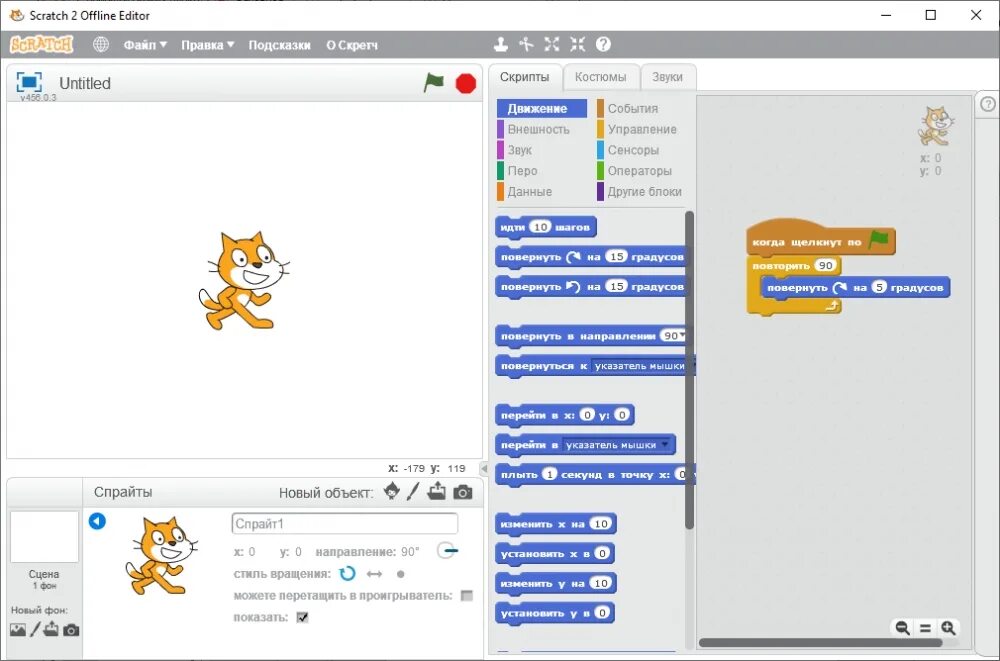
Task: Click О Скретч menu item
Action: coord(352,45)
